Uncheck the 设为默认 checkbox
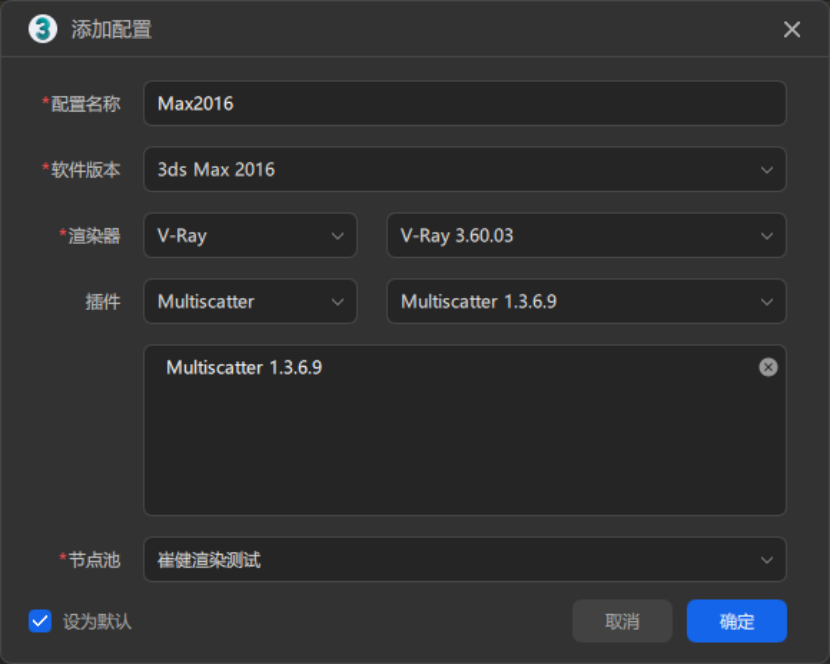 tap(40, 621)
